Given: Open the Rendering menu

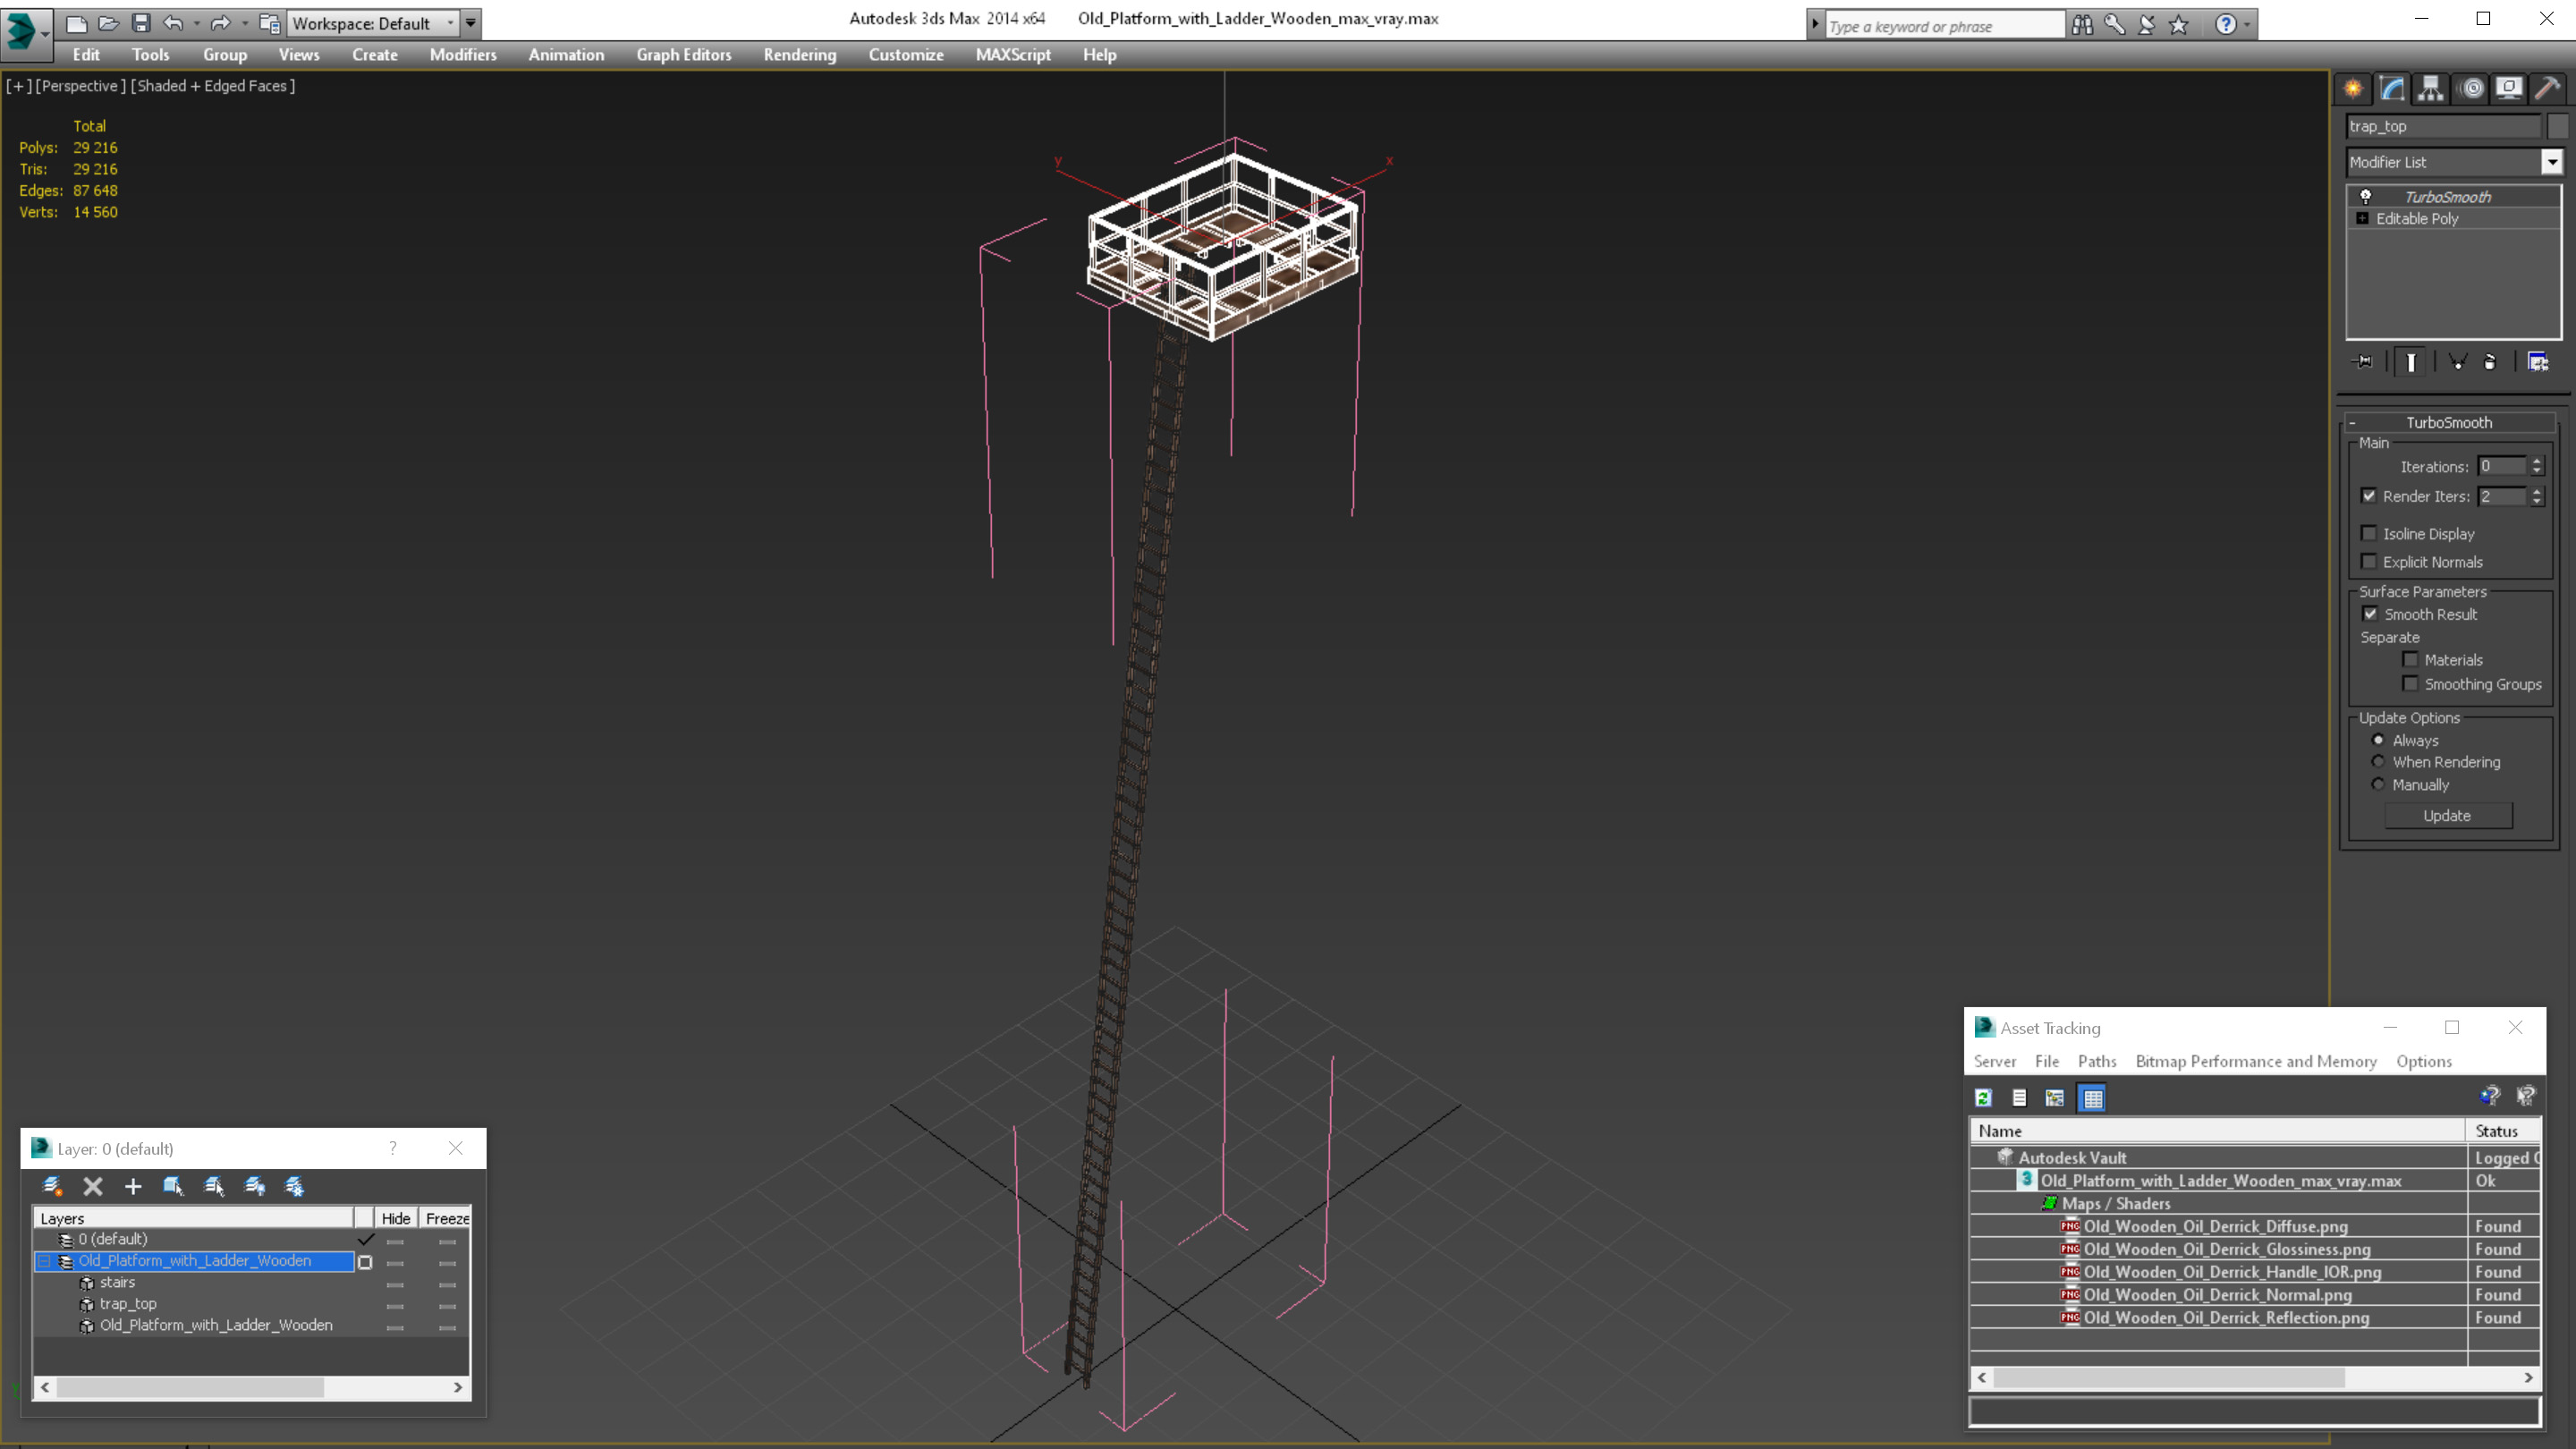Looking at the screenshot, I should (799, 55).
